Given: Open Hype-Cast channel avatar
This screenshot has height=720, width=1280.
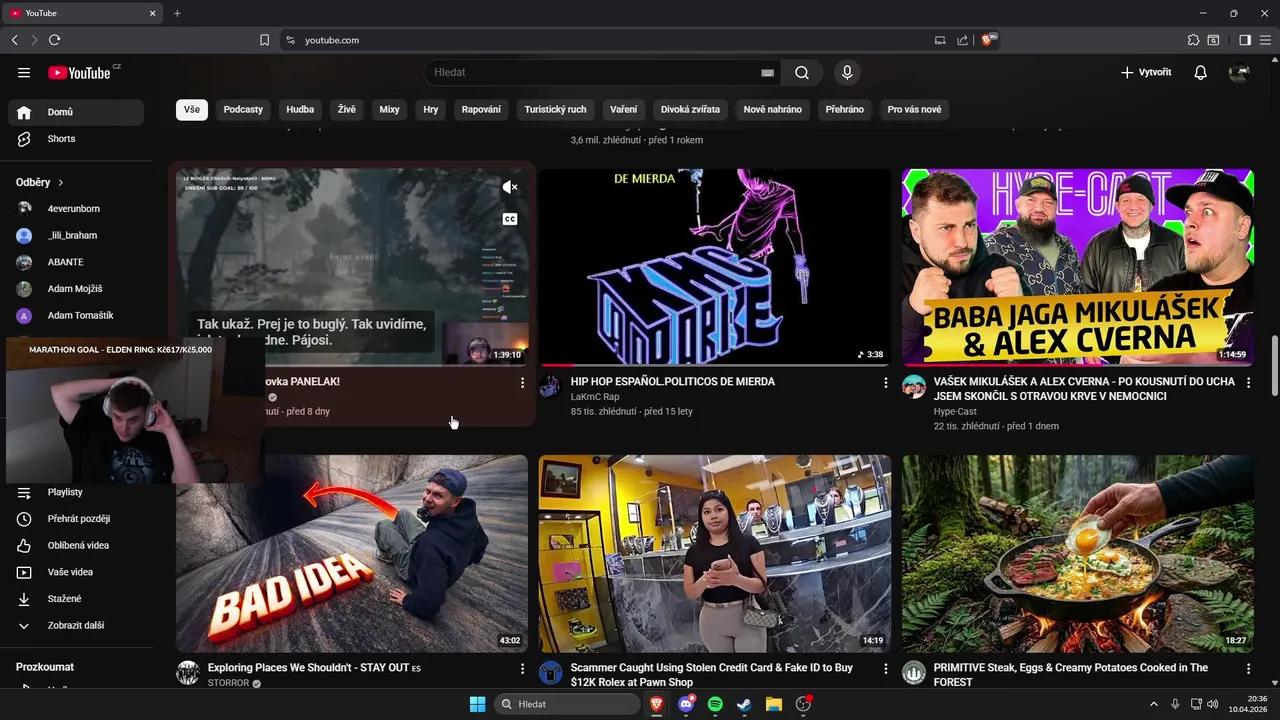Looking at the screenshot, I should click(x=913, y=387).
